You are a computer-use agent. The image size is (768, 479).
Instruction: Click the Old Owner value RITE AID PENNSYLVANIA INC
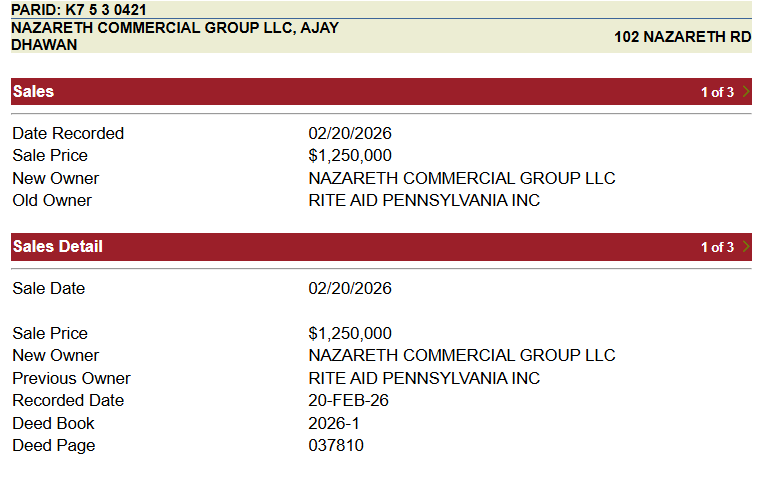click(424, 201)
